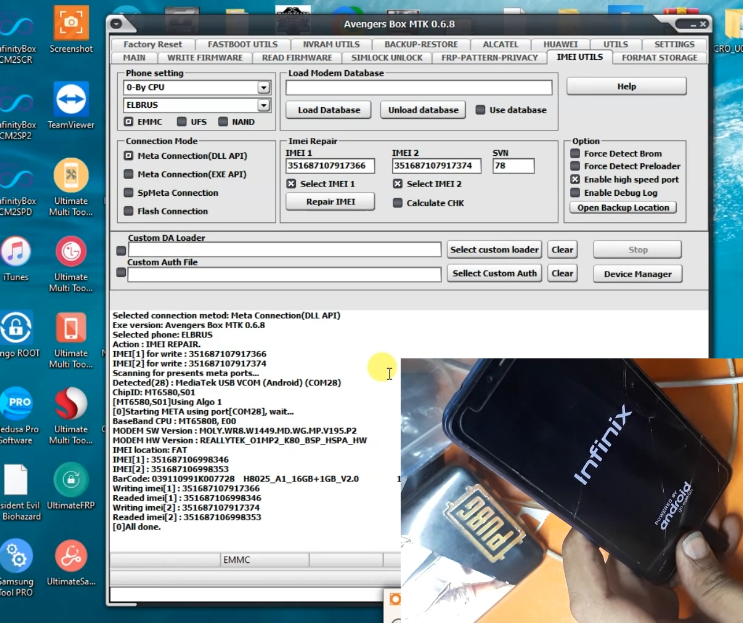Open Device Manager button
The image size is (743, 623).
(x=637, y=274)
